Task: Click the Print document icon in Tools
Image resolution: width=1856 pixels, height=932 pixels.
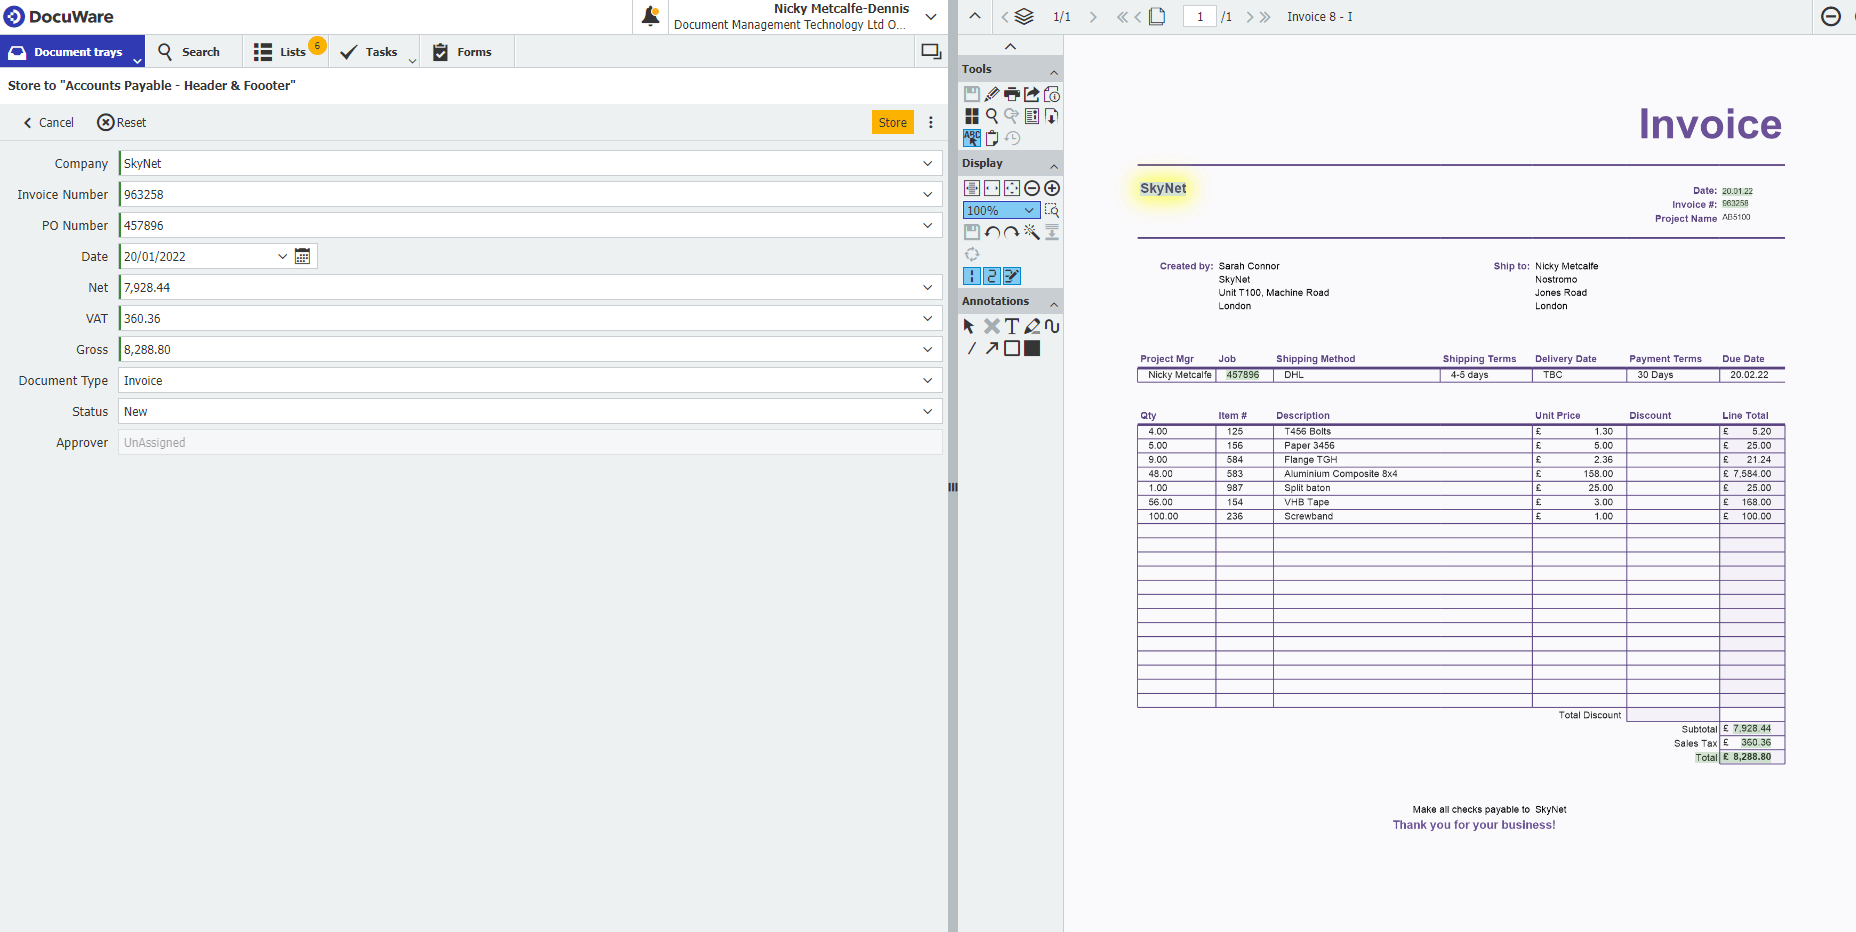Action: point(1012,93)
